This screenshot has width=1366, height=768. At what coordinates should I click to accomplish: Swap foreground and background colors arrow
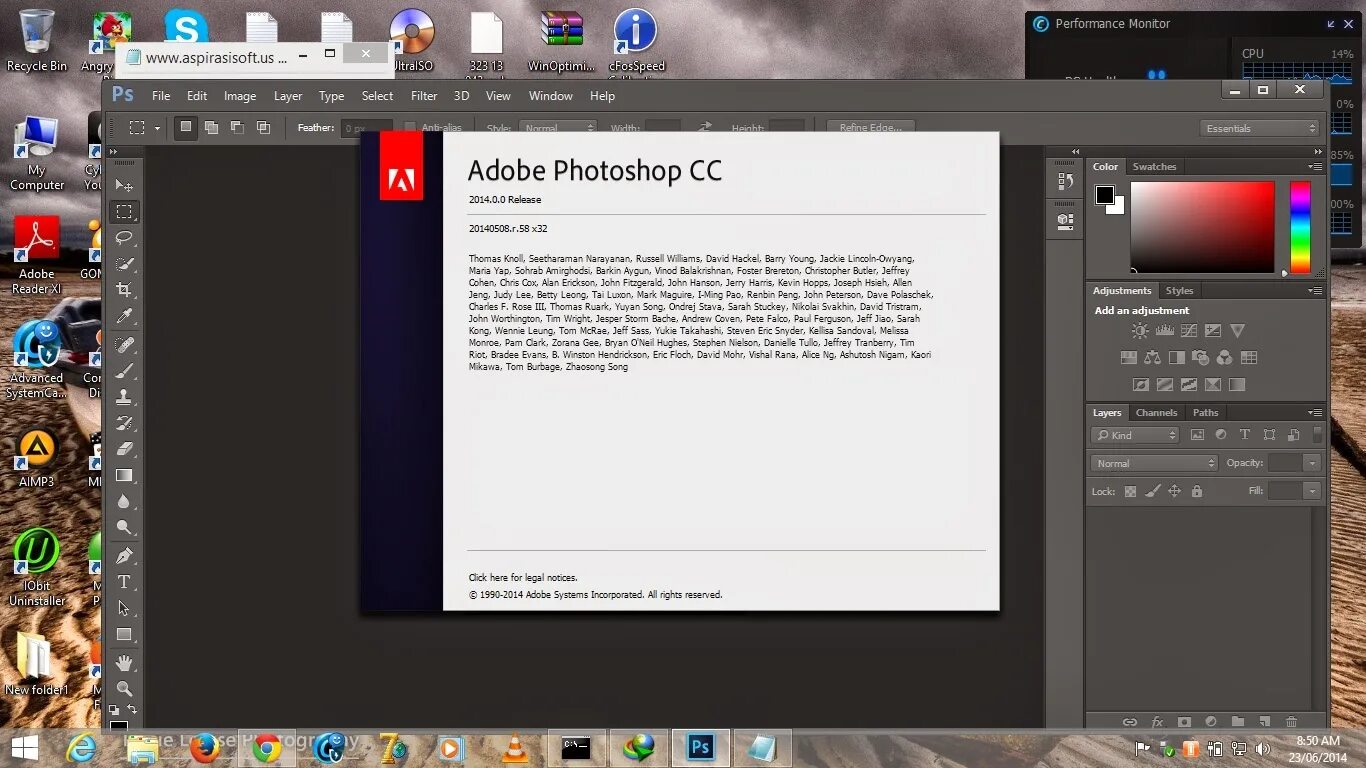tap(130, 710)
